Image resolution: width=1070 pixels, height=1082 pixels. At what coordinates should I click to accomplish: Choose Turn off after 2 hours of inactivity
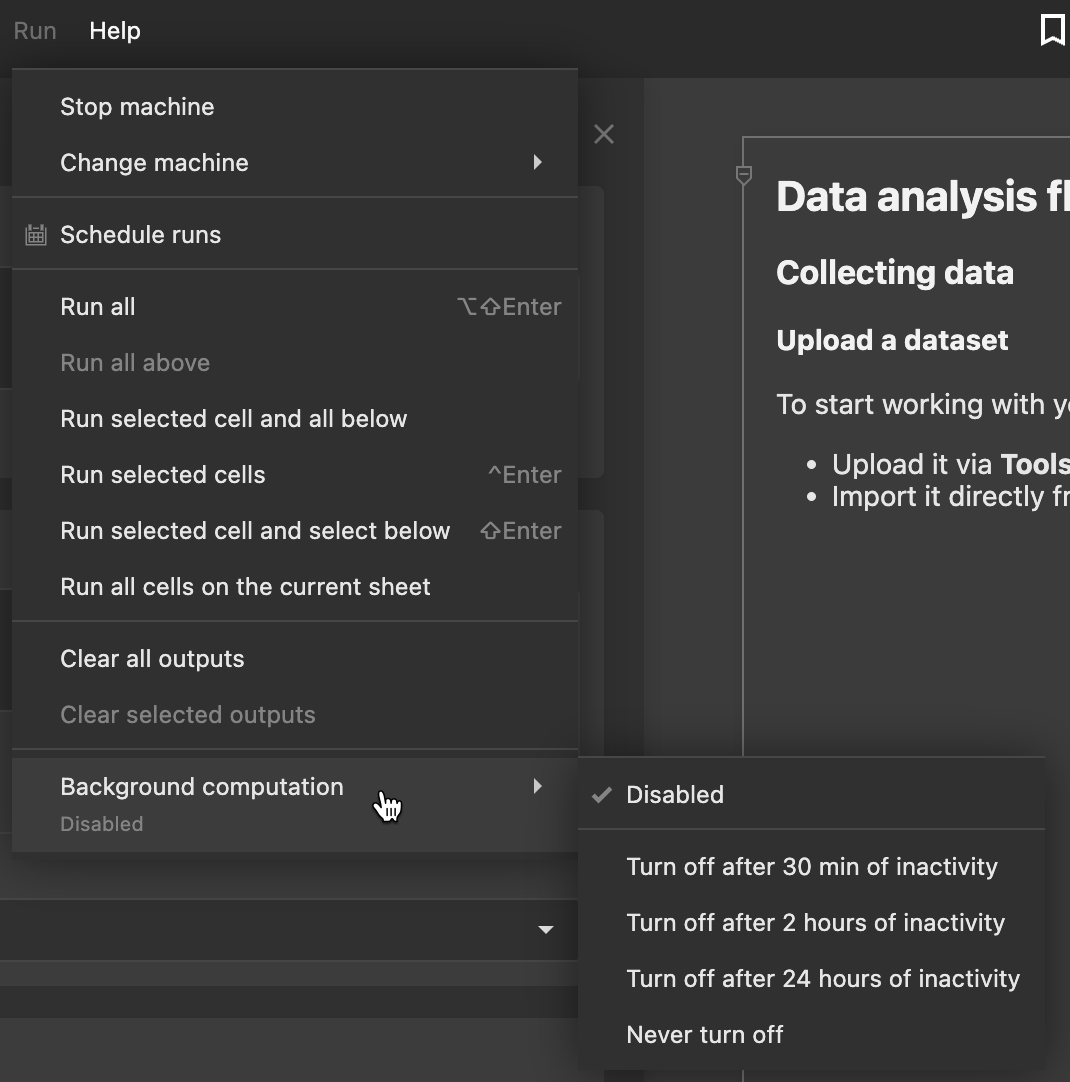(815, 922)
